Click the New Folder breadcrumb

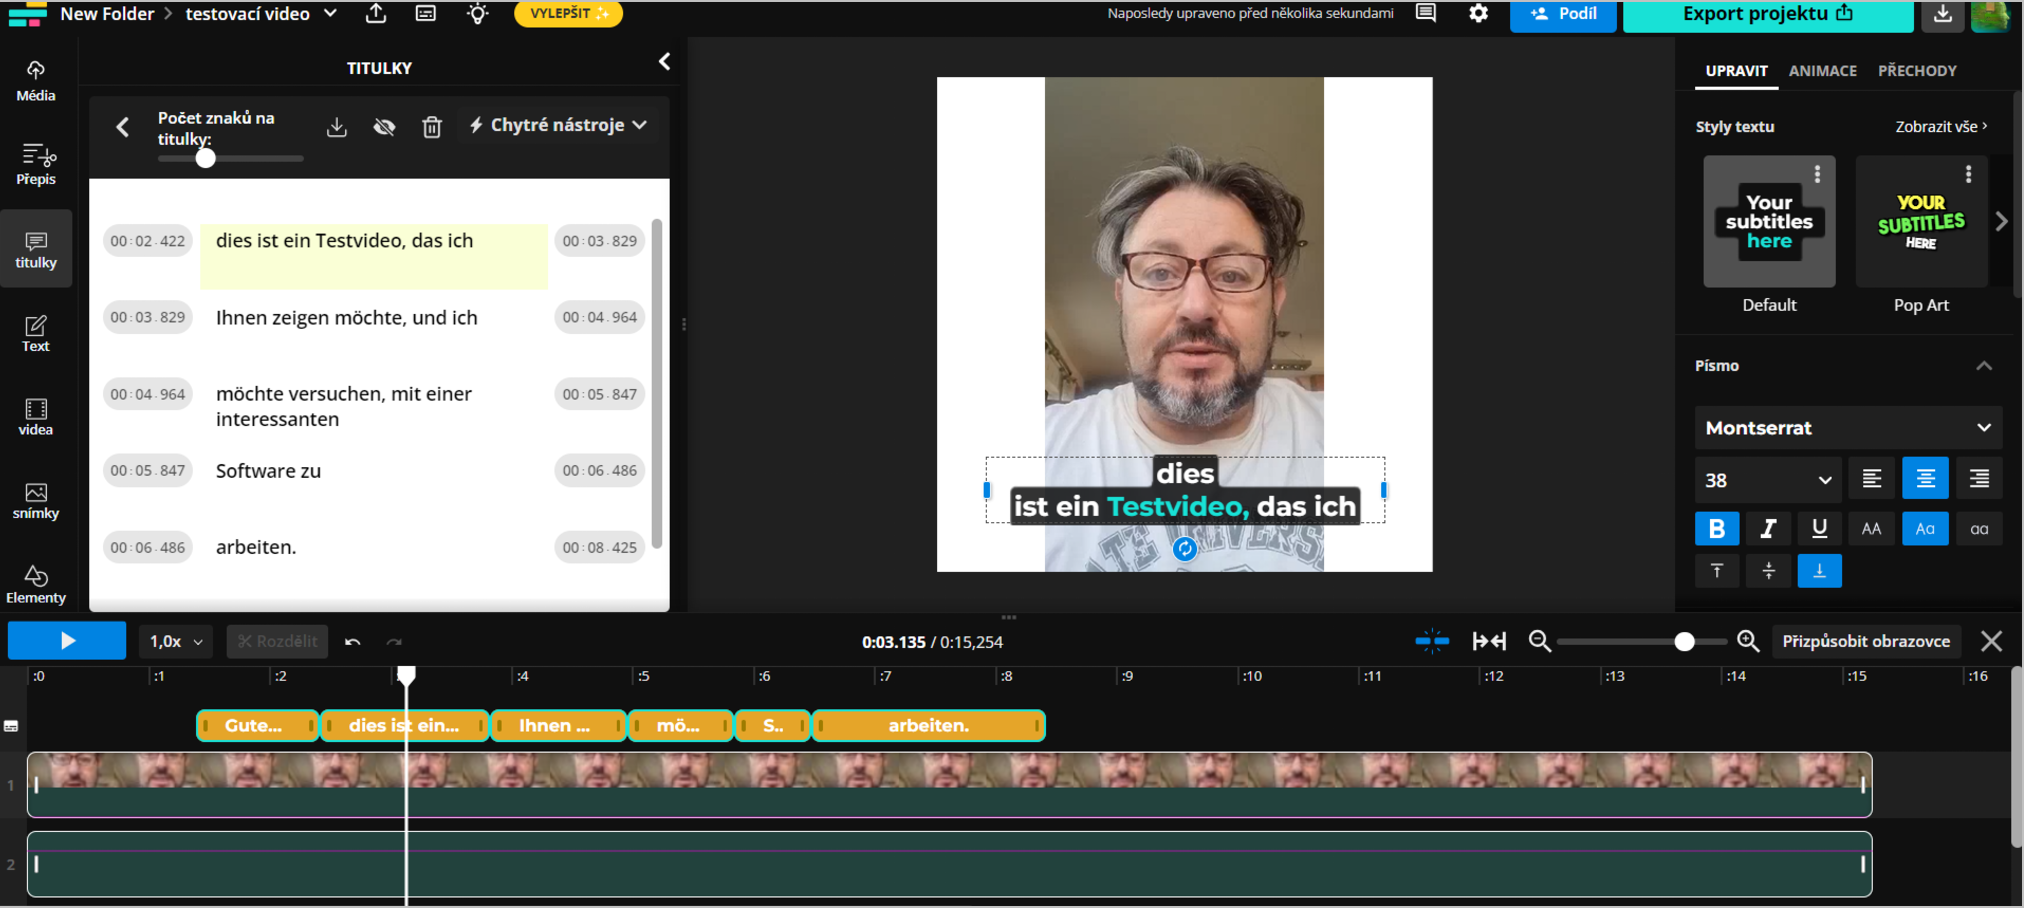(x=107, y=14)
